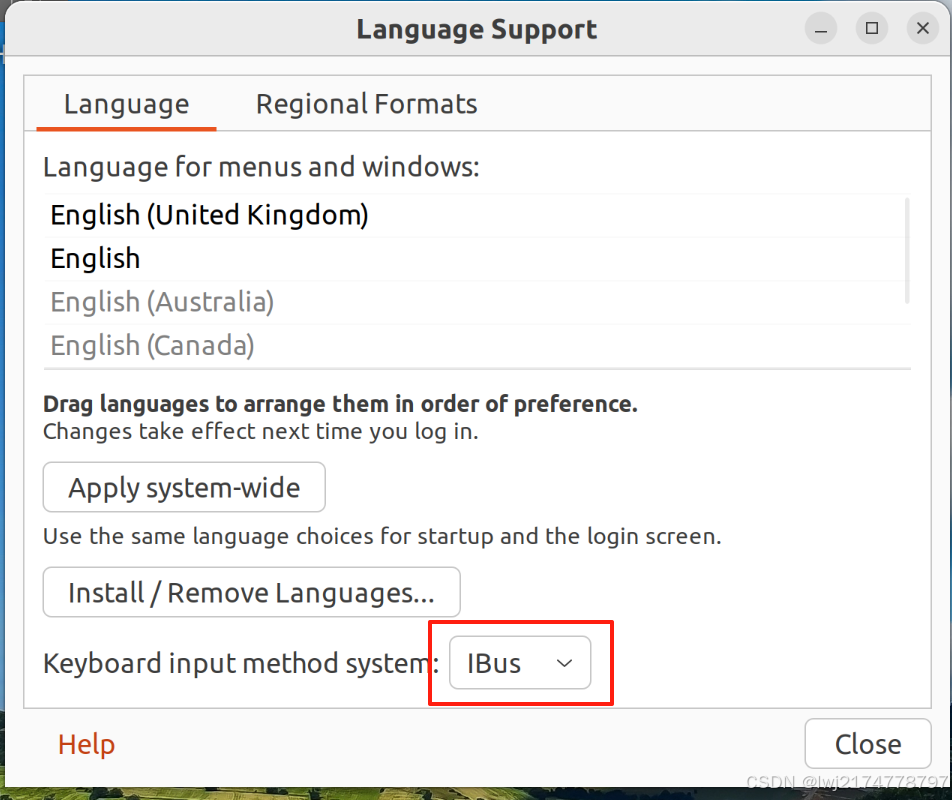
Task: Select English (Australia) in the language list
Action: (x=477, y=302)
